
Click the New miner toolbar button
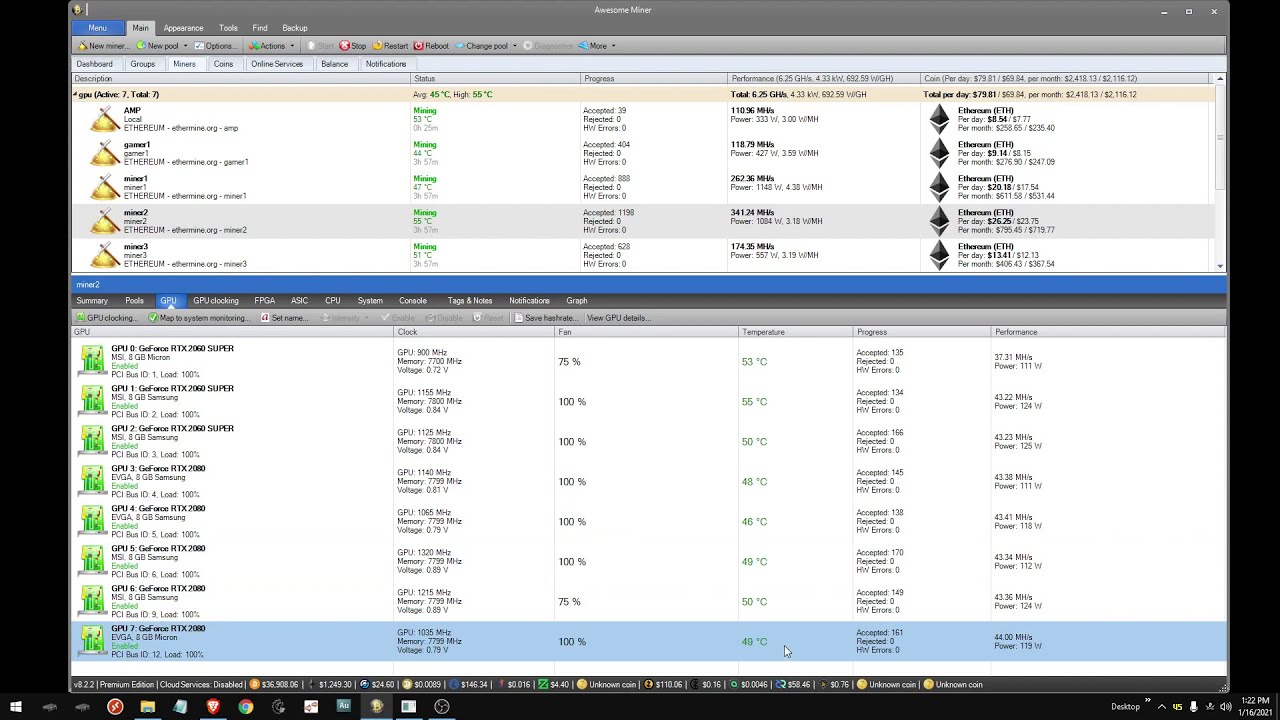(x=103, y=46)
